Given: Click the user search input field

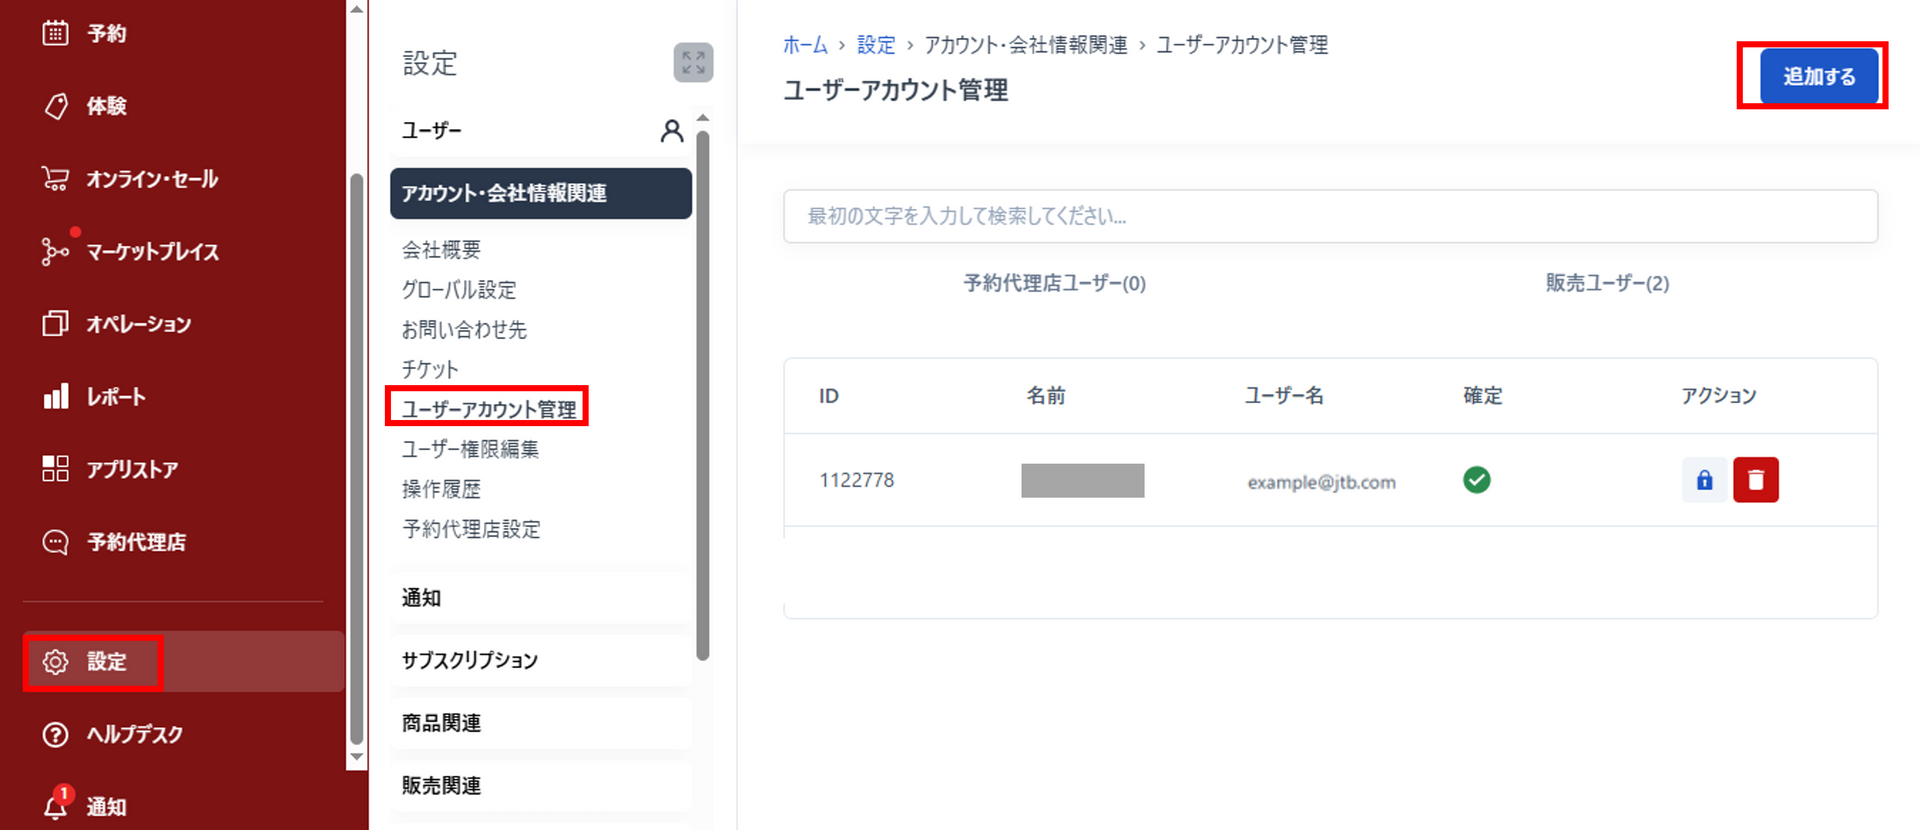Looking at the screenshot, I should pos(1330,216).
